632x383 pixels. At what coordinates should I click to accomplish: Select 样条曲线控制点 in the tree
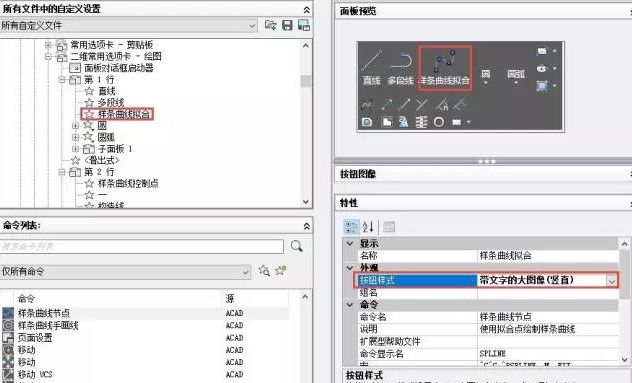(128, 183)
